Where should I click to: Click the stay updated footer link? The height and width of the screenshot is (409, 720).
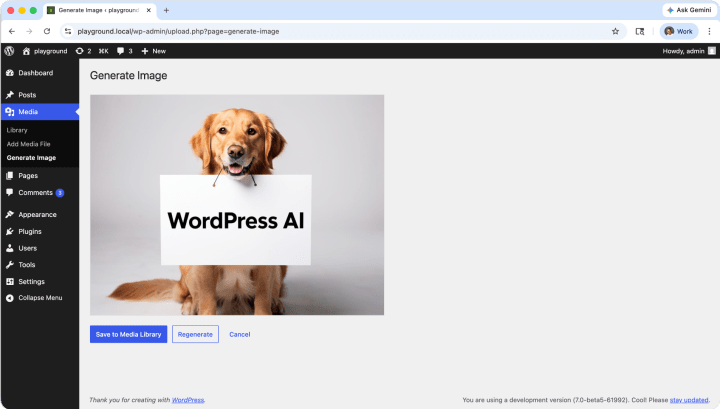[x=689, y=400]
